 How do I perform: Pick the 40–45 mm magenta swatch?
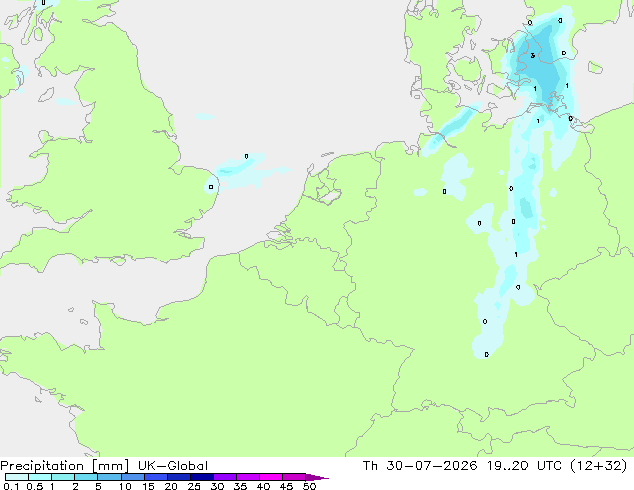pos(271,477)
